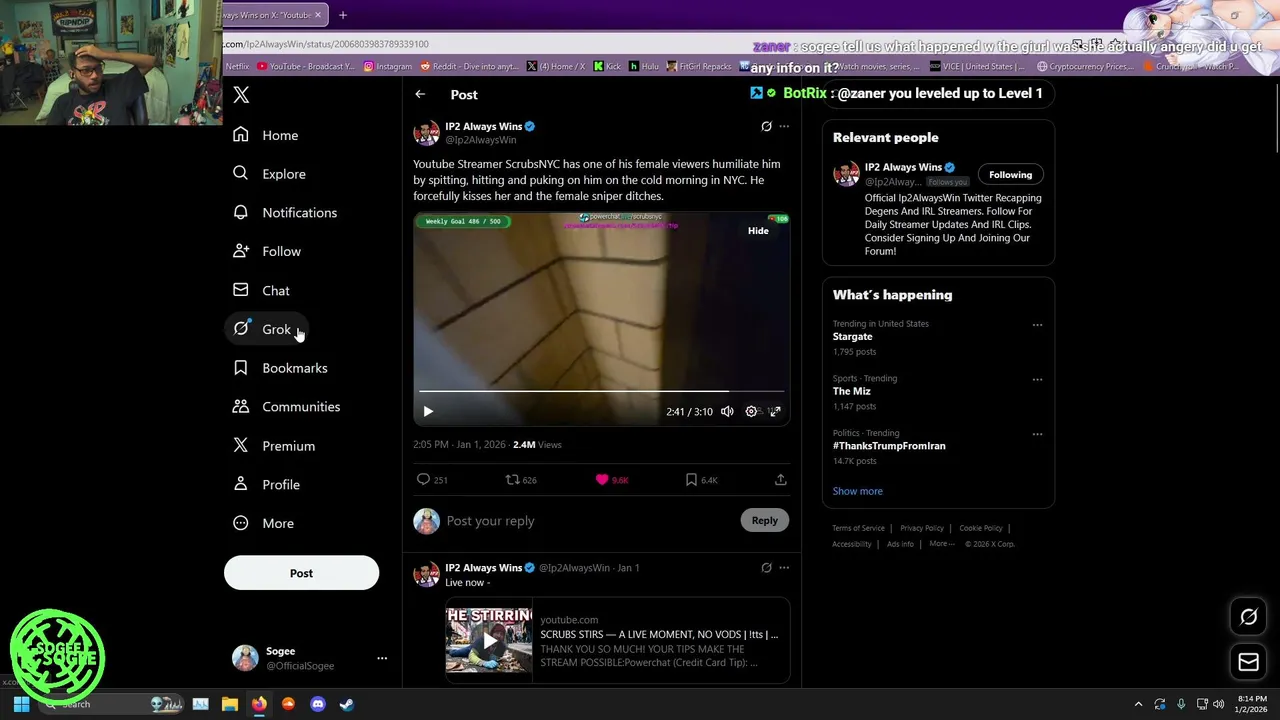1280x720 pixels.
Task: Open Premium in sidebar
Action: (x=274, y=446)
